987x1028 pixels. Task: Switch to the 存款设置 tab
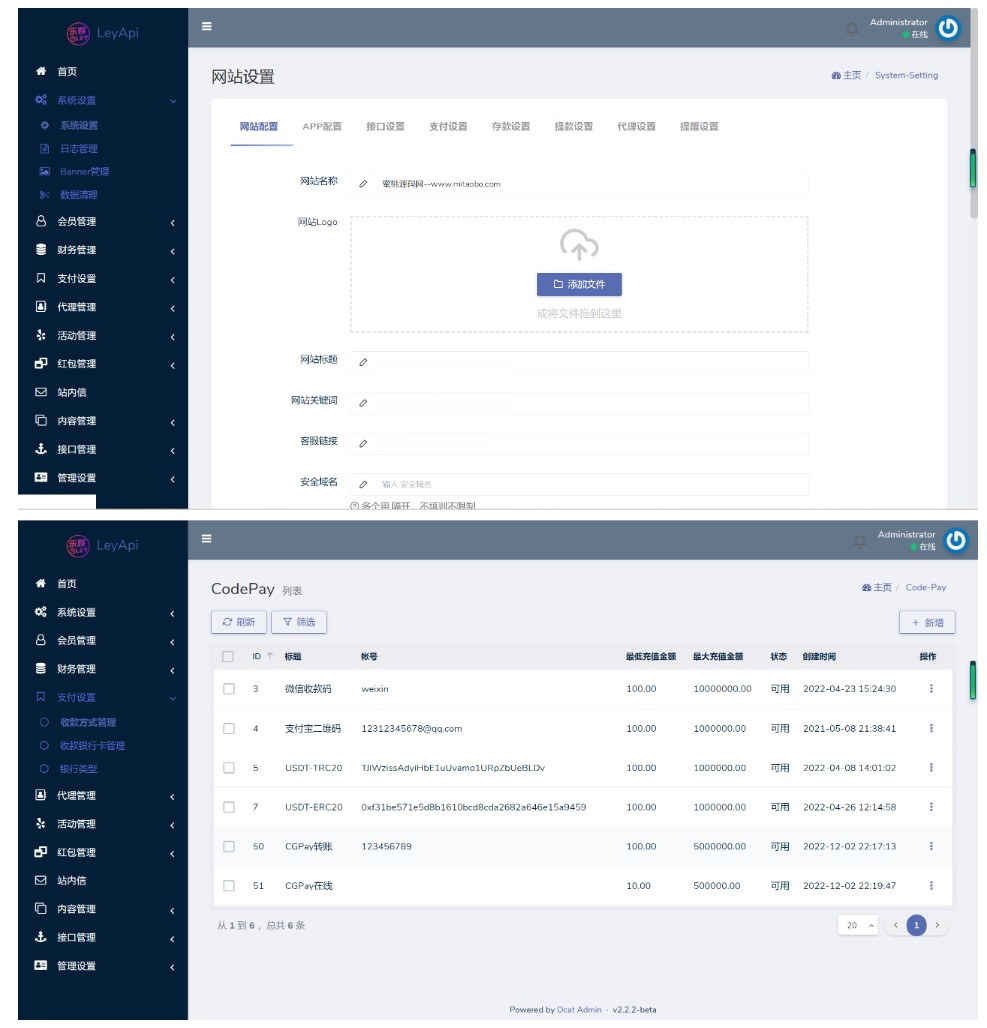point(510,127)
